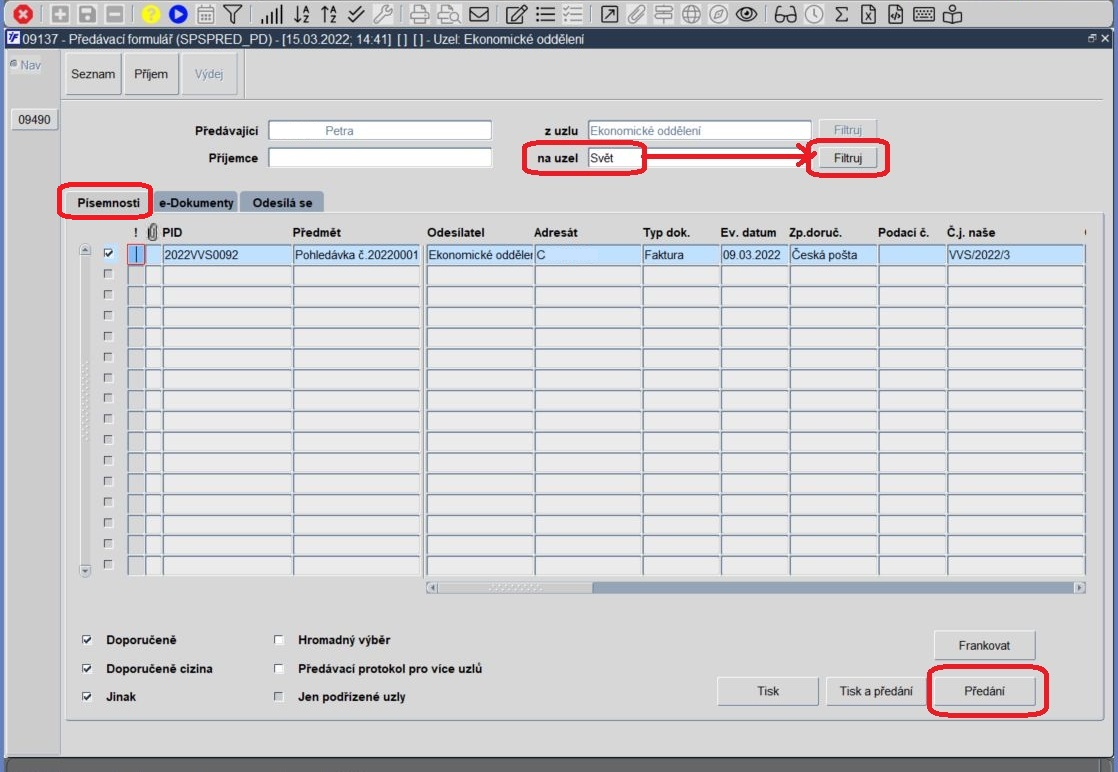Image resolution: width=1118 pixels, height=772 pixels.
Task: Click the clock history toolbar icon
Action: coord(814,14)
